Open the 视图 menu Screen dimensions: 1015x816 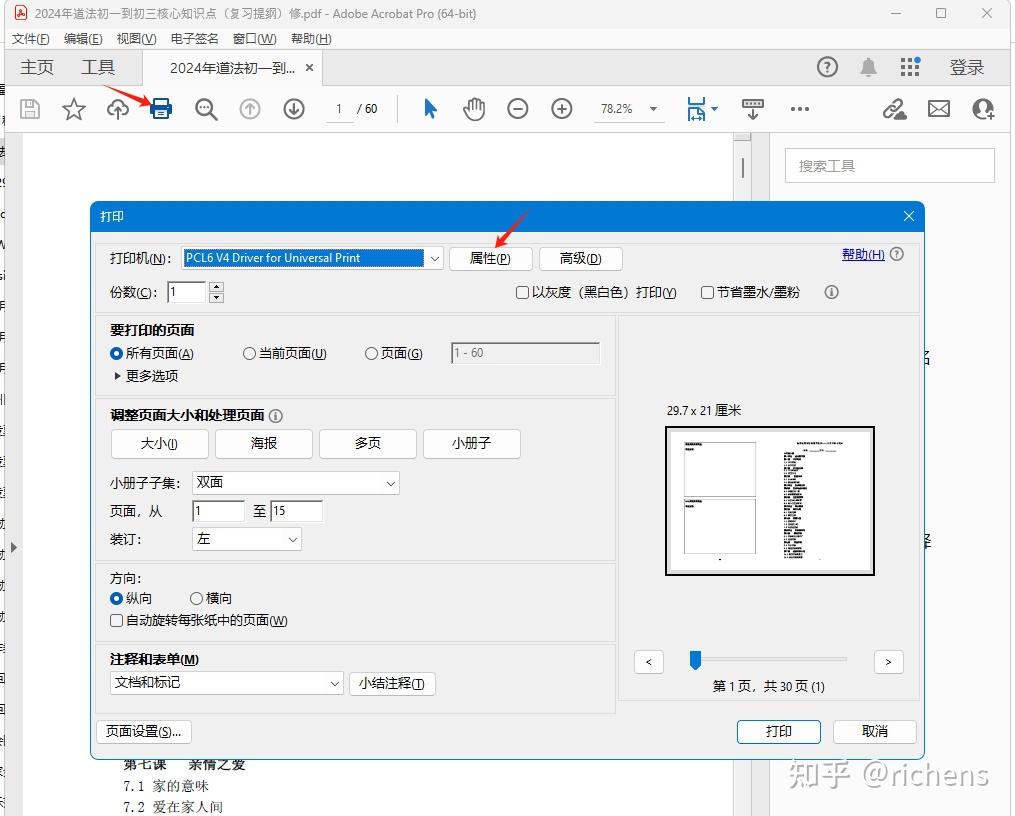click(x=137, y=39)
